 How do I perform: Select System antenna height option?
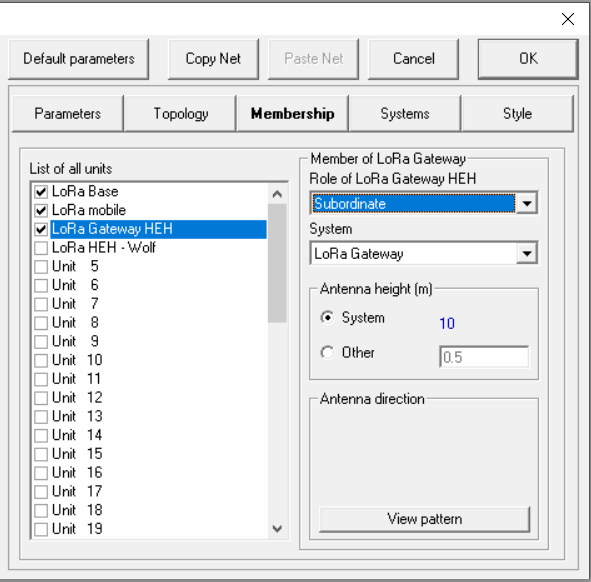tap(327, 317)
